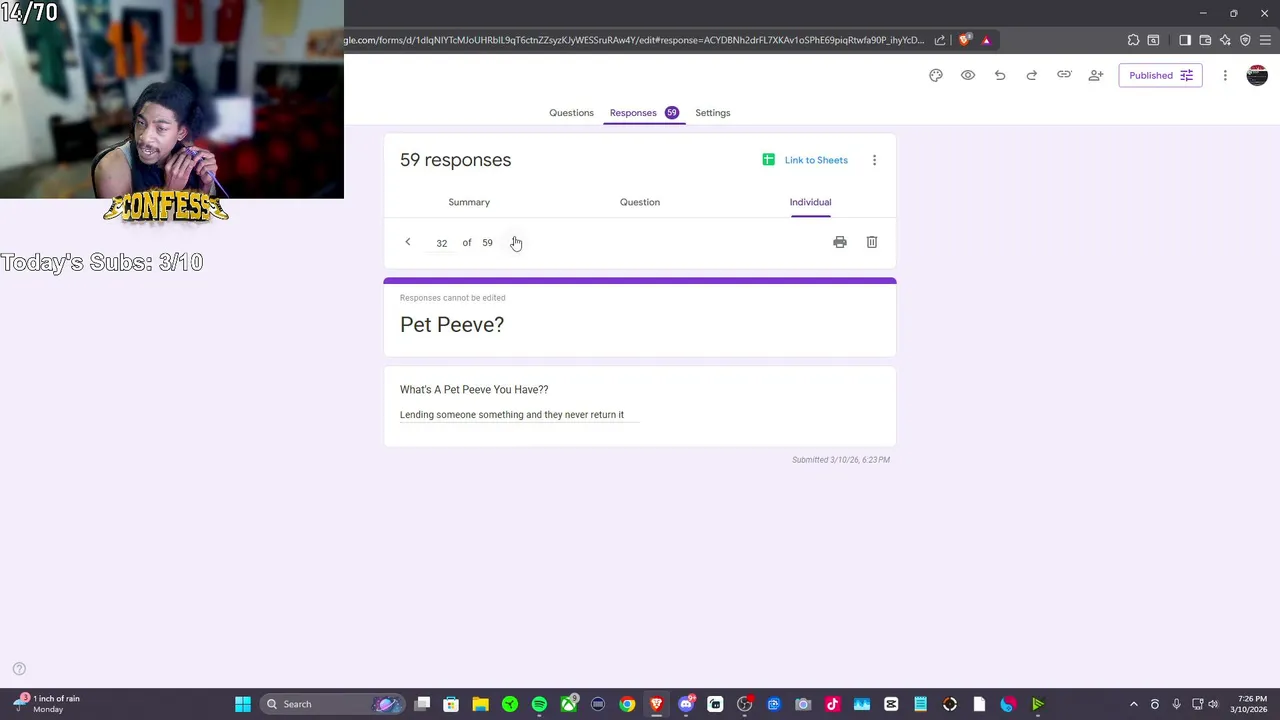Open Google Chrome from the taskbar

pyautogui.click(x=627, y=704)
